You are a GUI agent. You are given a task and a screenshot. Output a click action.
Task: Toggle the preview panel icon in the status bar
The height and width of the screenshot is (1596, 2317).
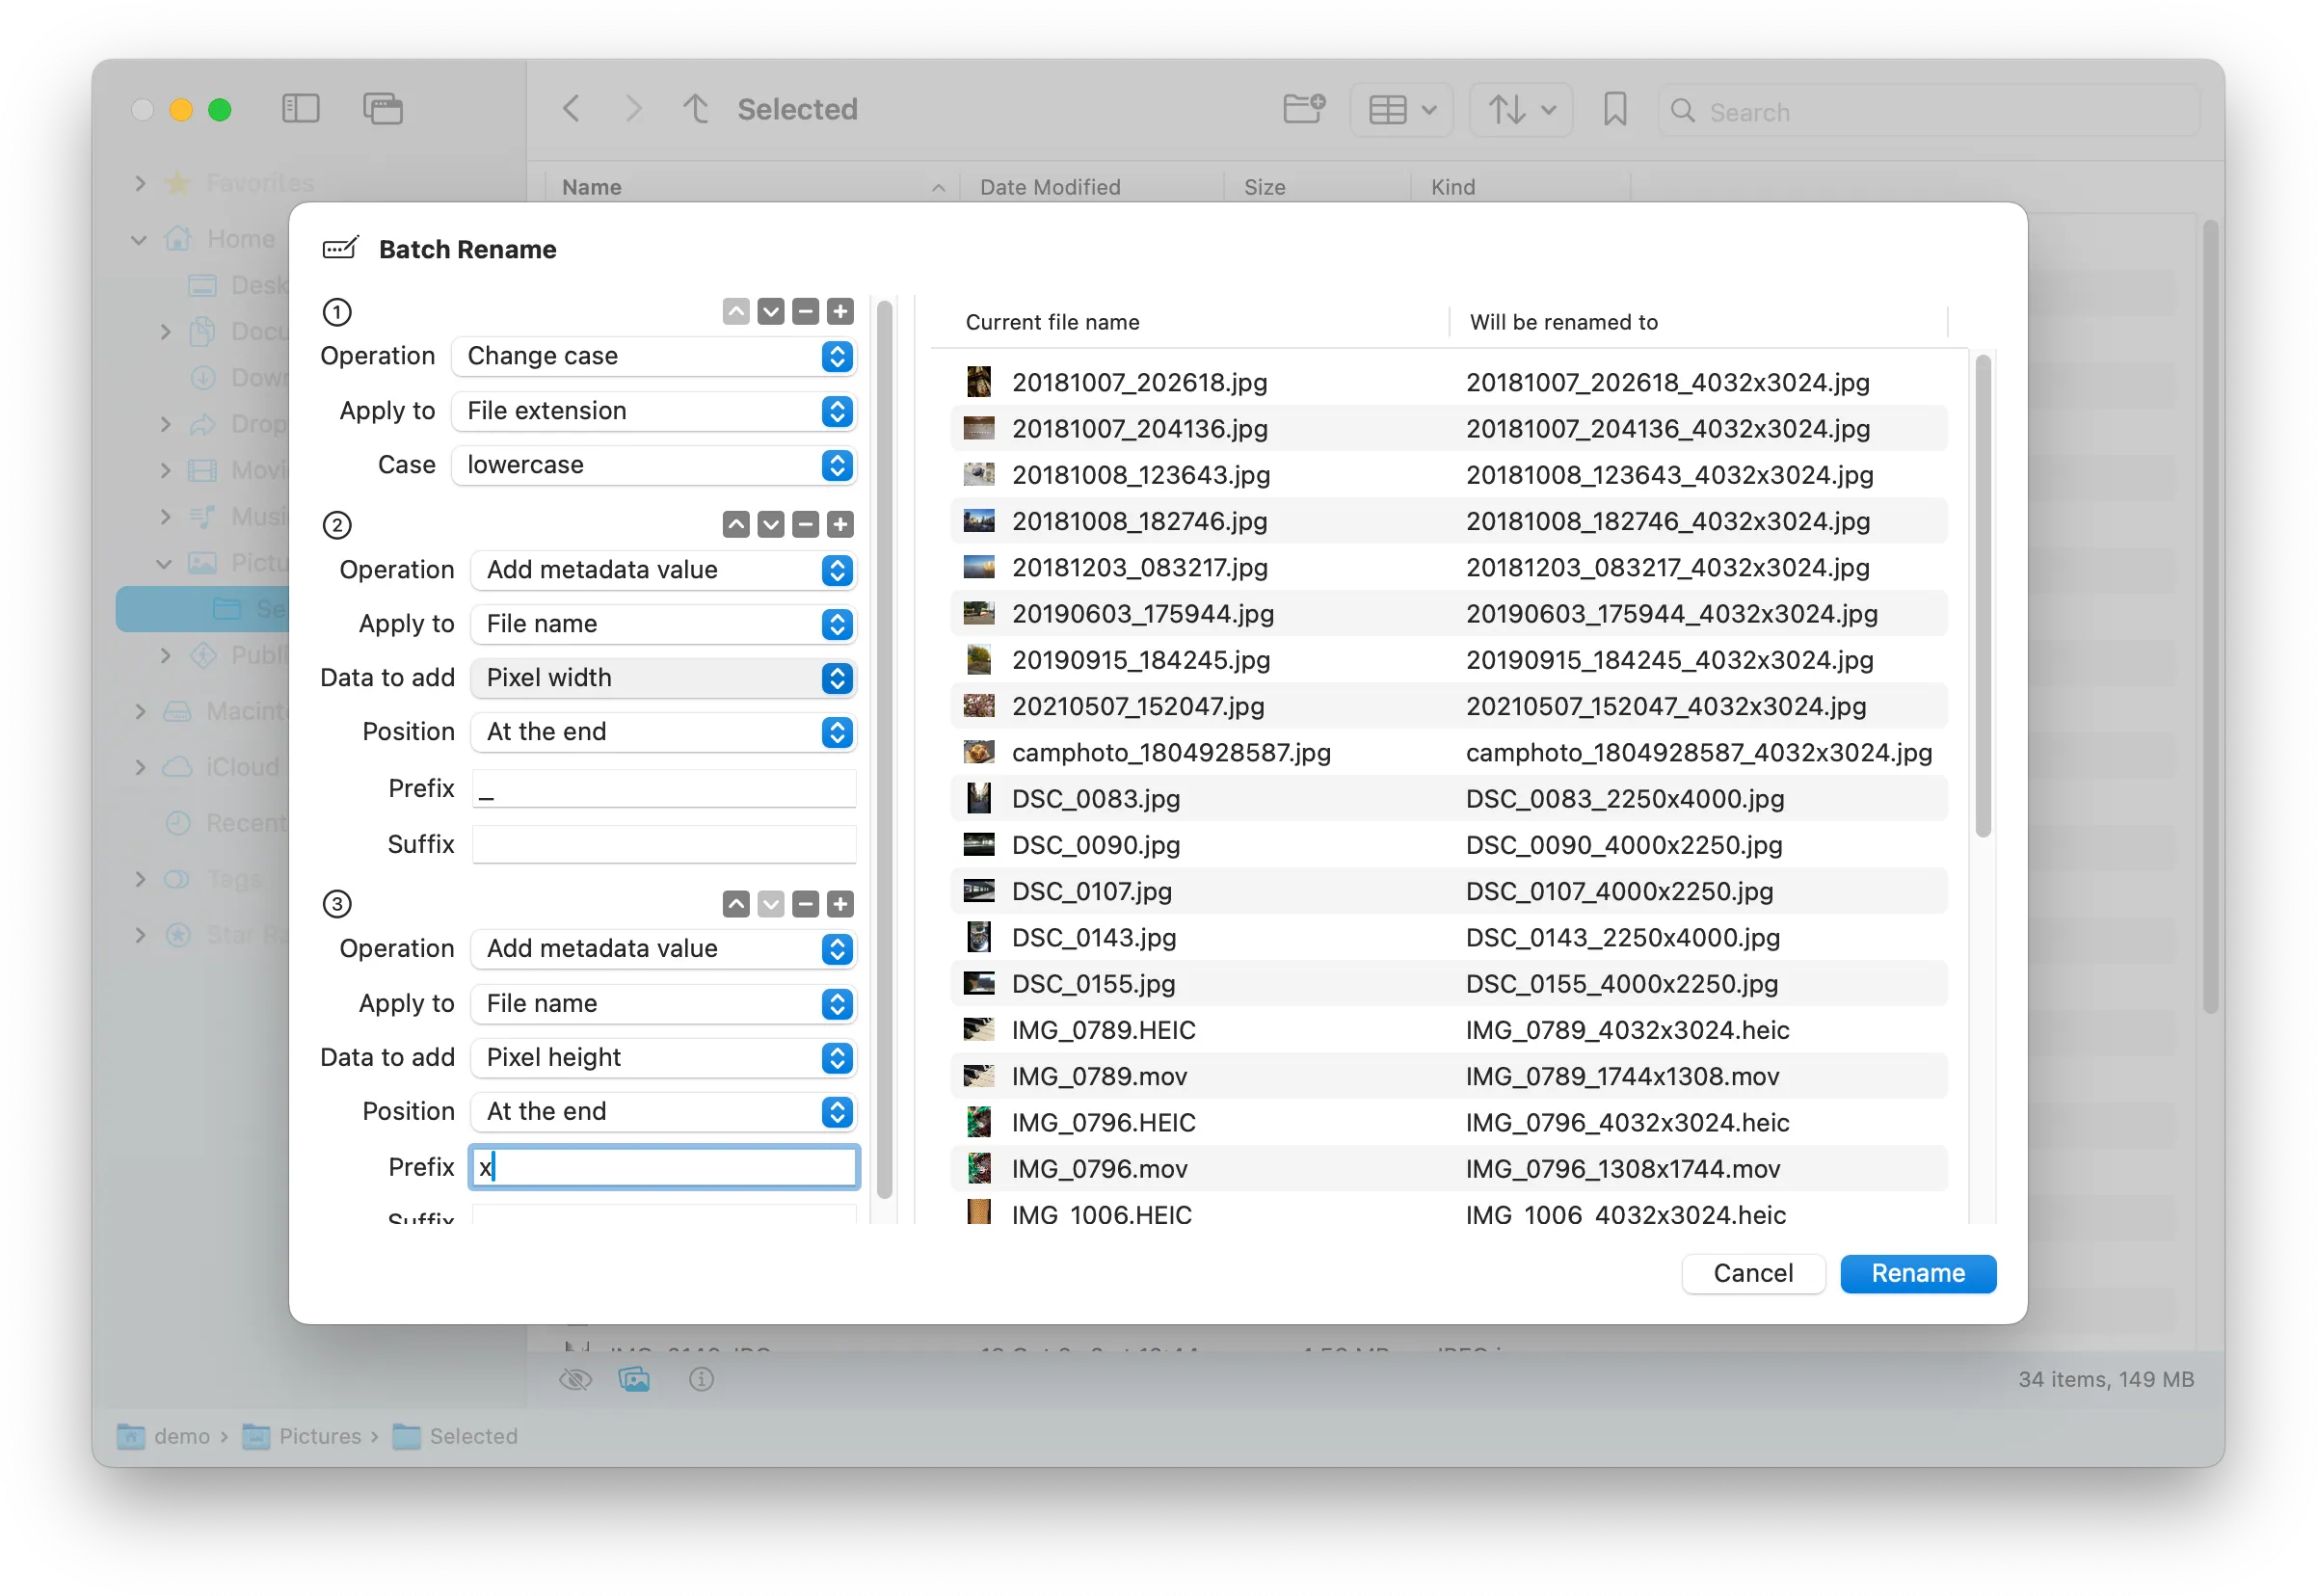coord(634,1380)
